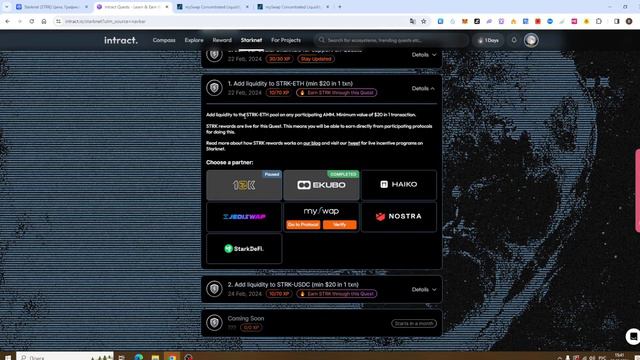640x360 pixels.
Task: Click Earn STRK badge on STRK-ETH quest
Action: click(337, 93)
